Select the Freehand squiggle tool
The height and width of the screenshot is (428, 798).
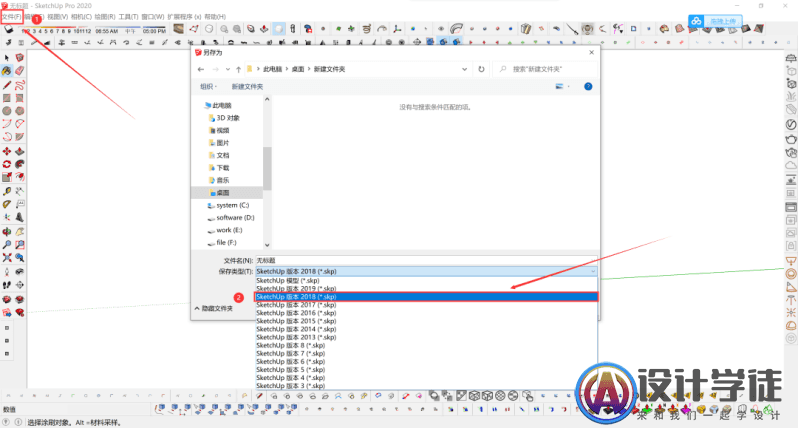coord(20,85)
